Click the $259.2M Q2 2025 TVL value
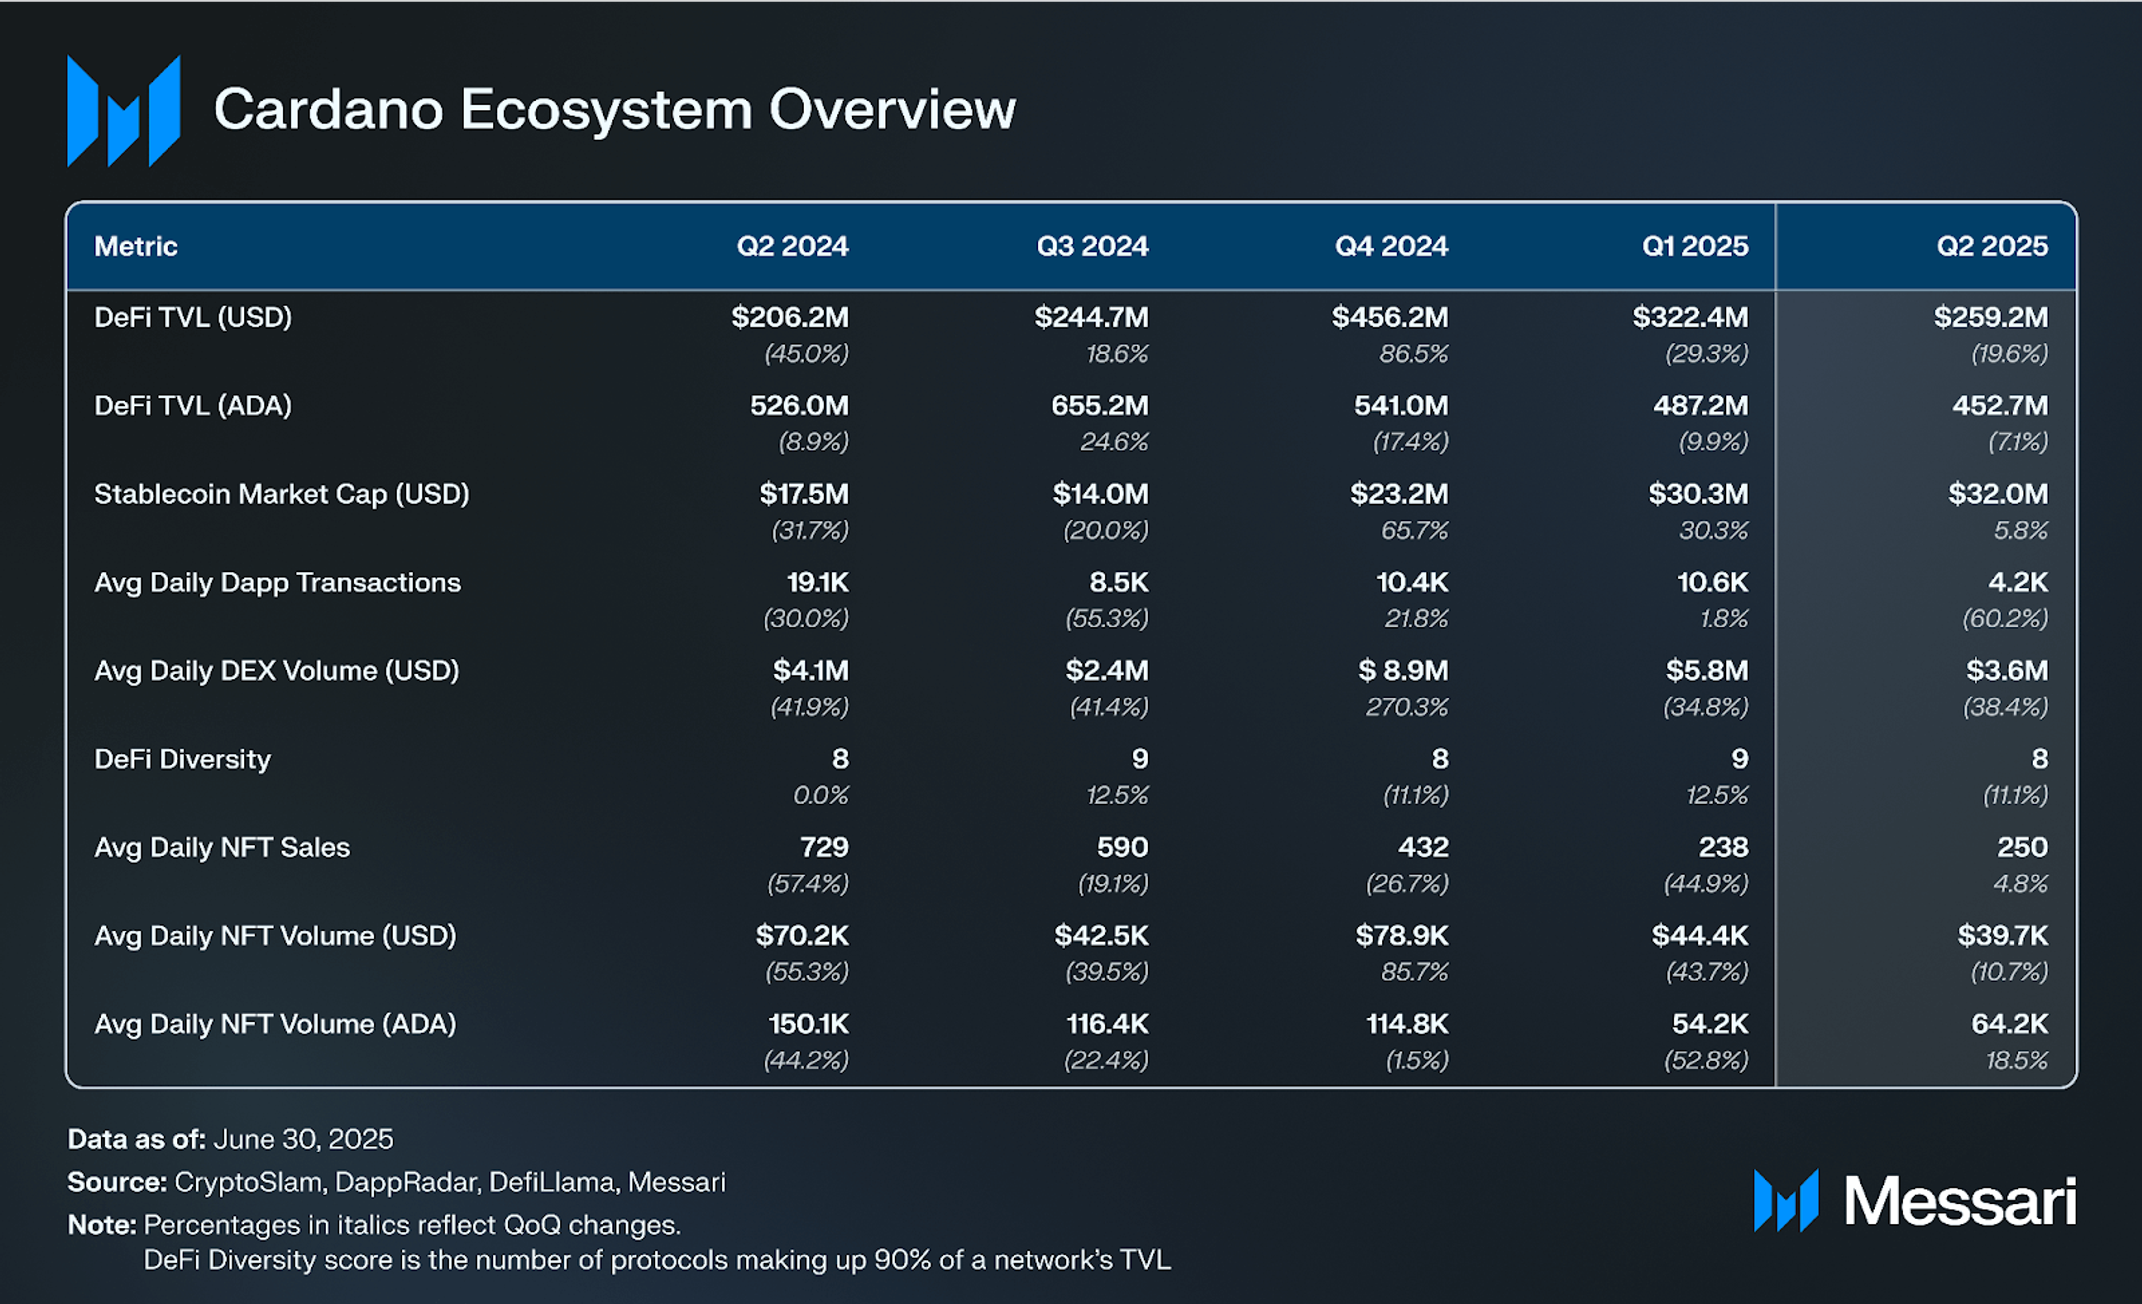 (1990, 317)
